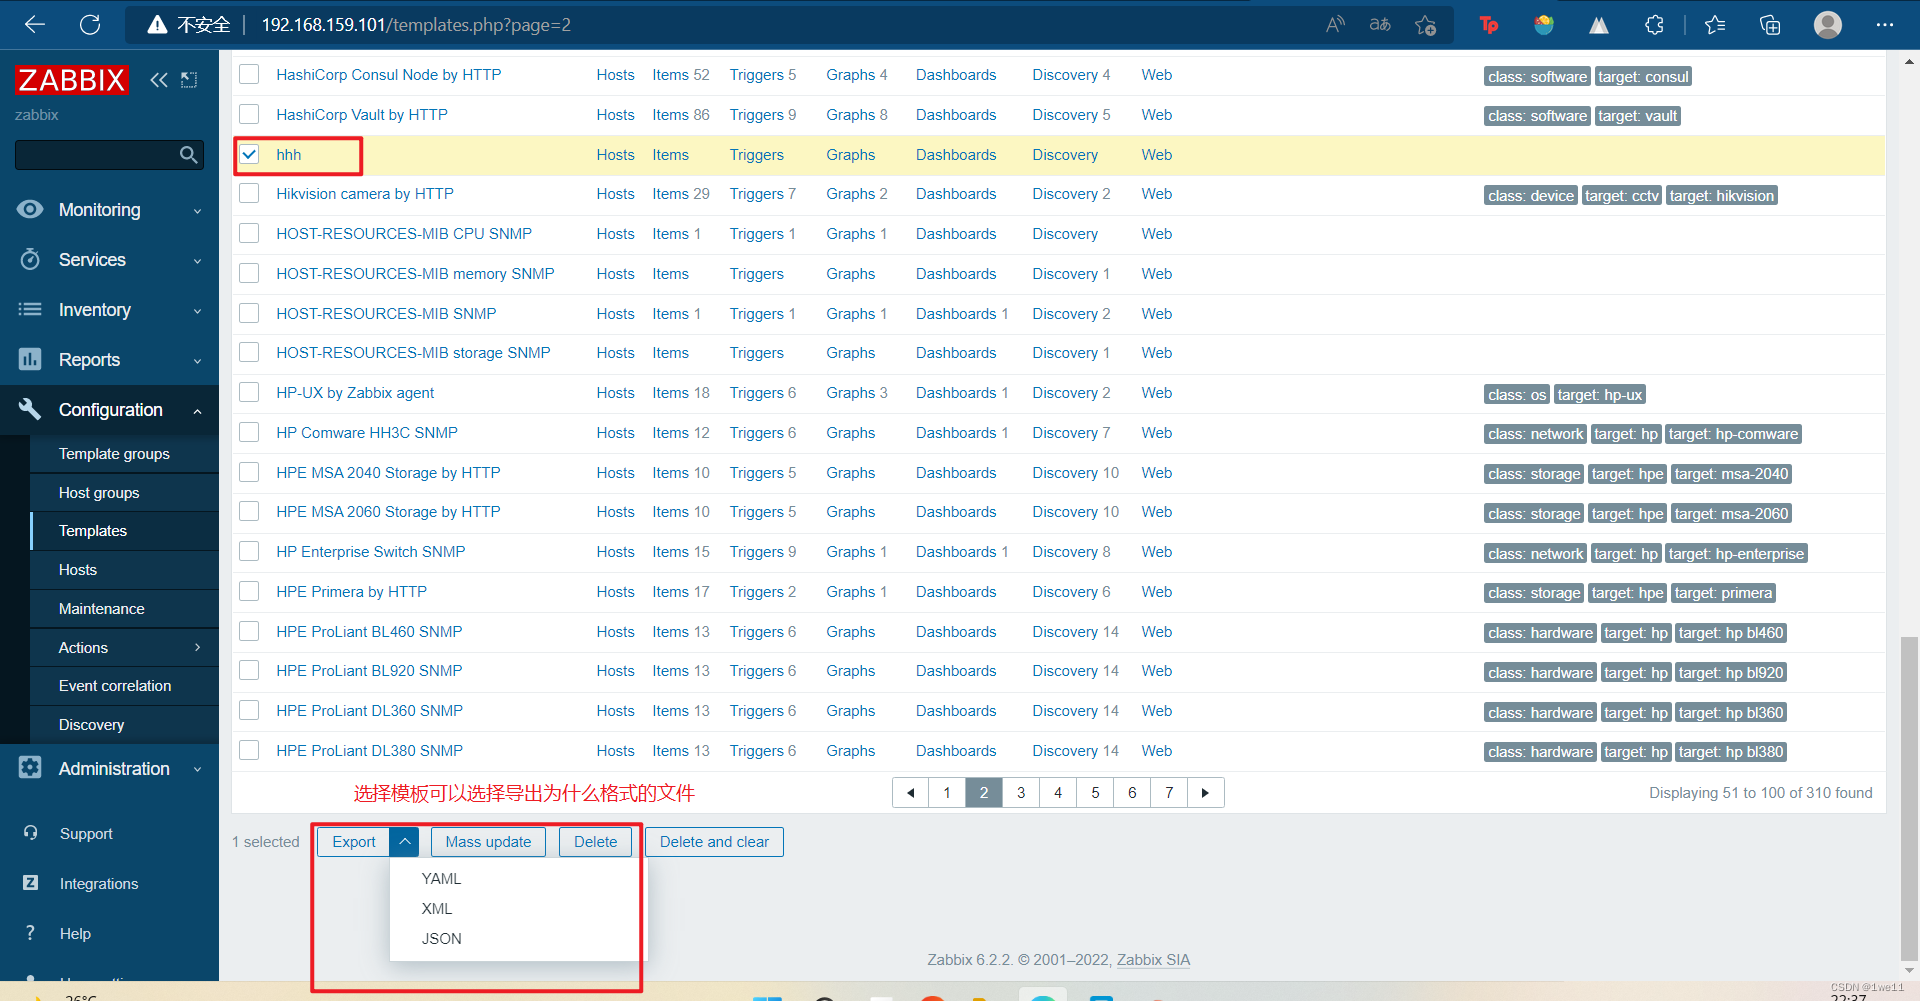Screen dimensions: 1920x1001
Task: Click the Delete and clear button
Action: coord(714,842)
